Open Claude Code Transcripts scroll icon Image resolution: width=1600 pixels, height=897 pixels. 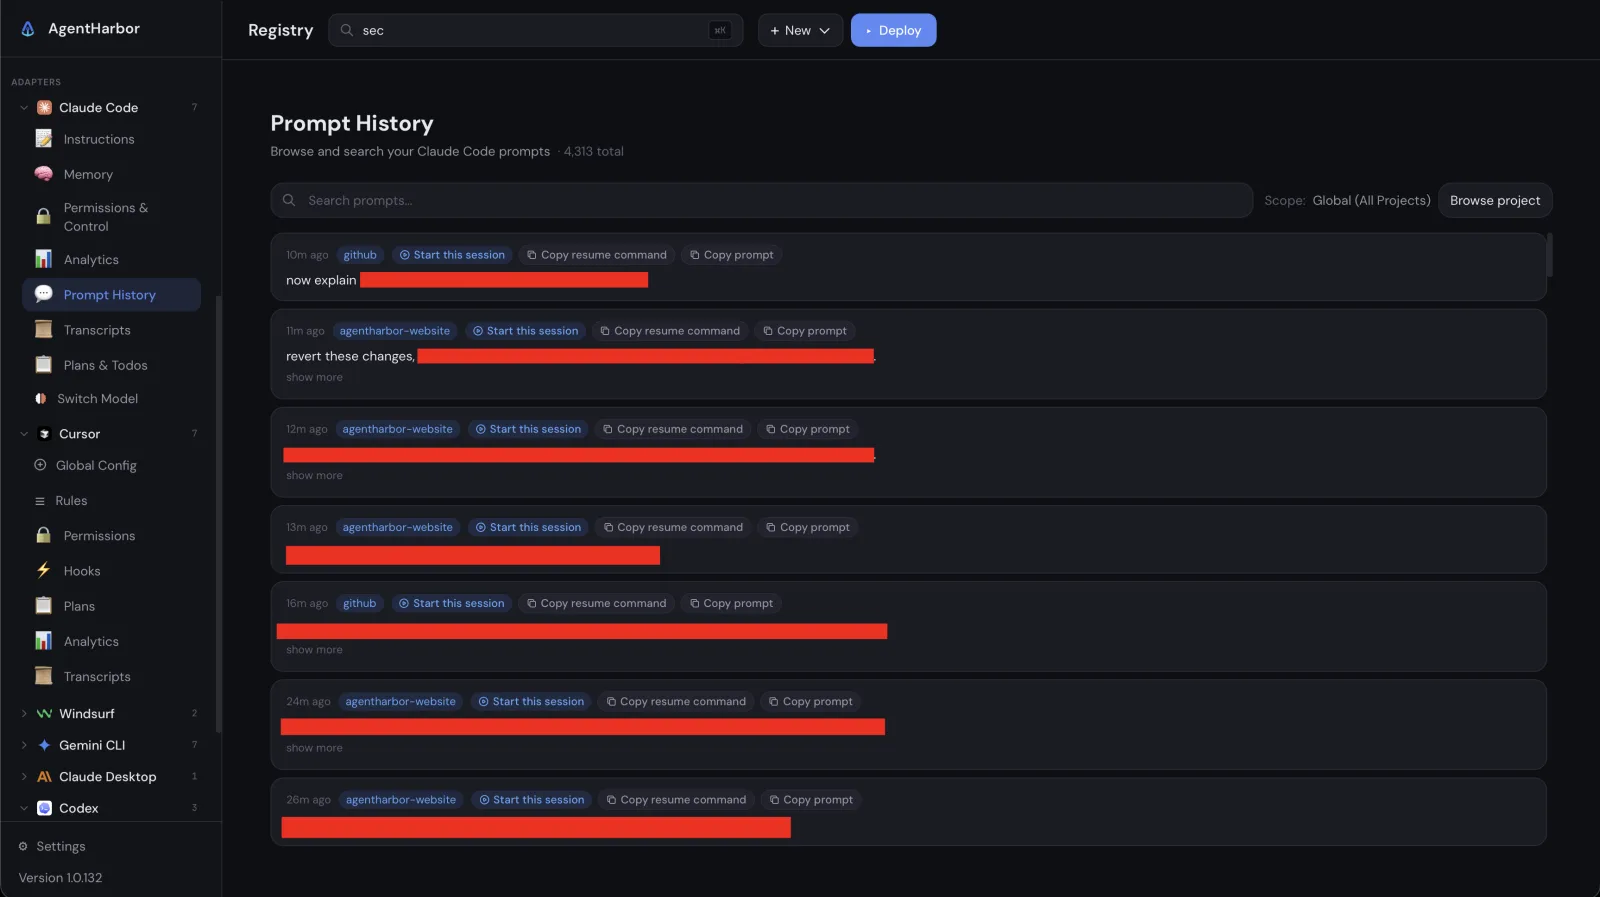43,330
